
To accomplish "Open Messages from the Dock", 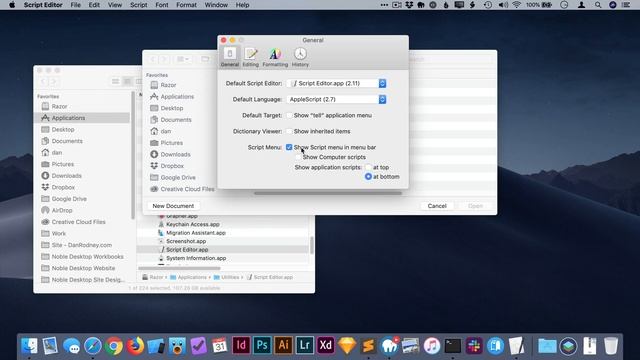I will (x=71, y=346).
